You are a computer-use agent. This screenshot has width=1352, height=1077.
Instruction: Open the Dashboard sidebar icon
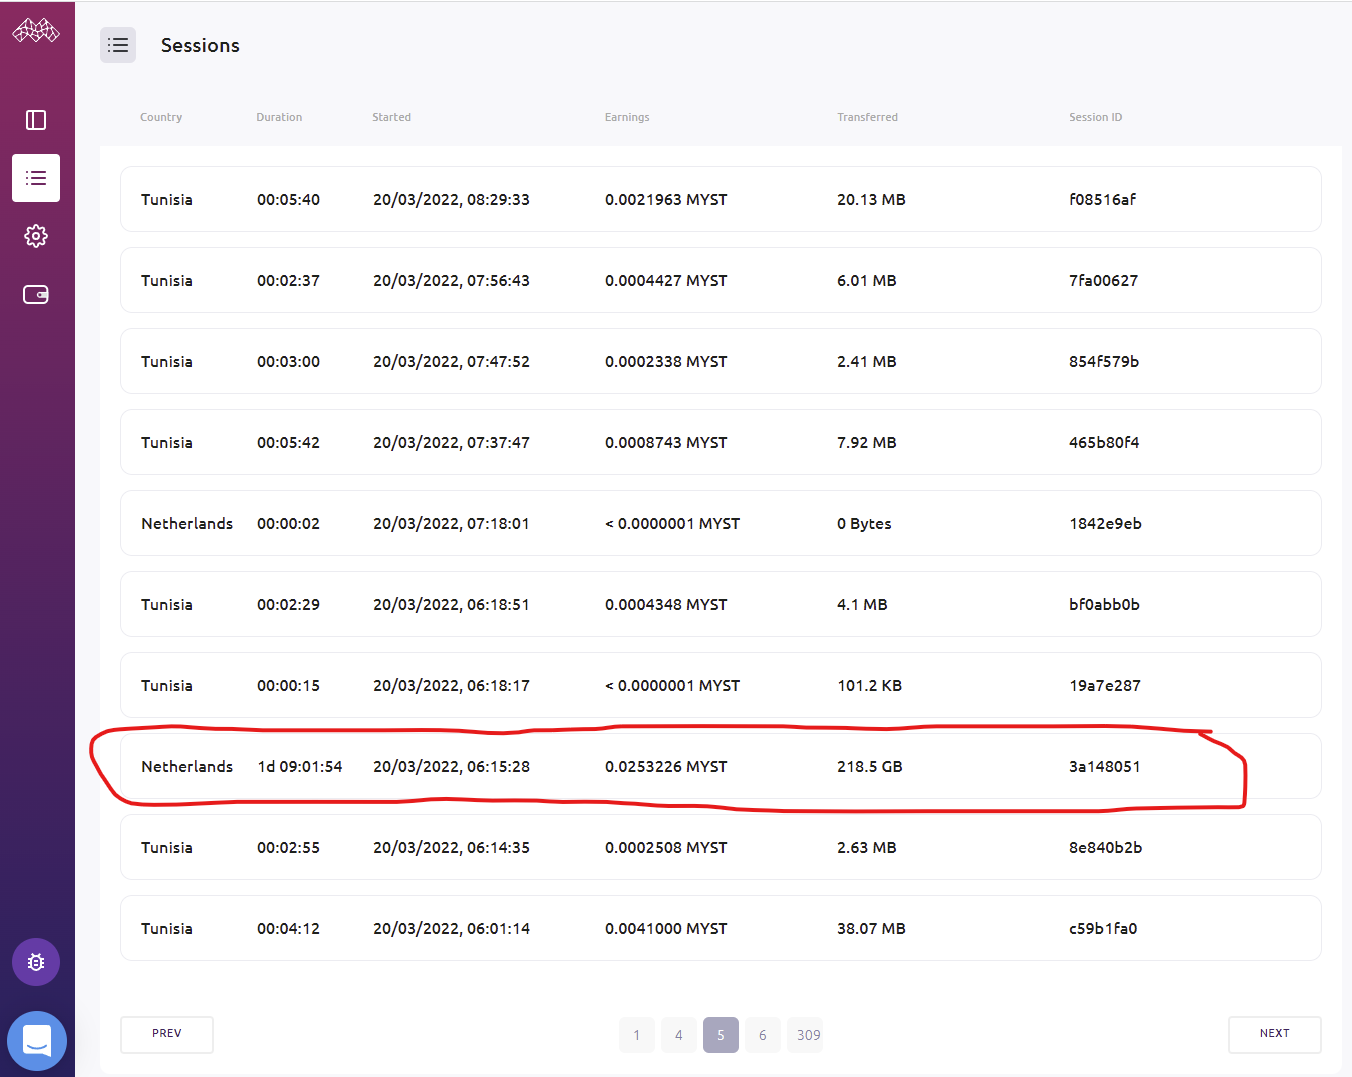click(36, 120)
